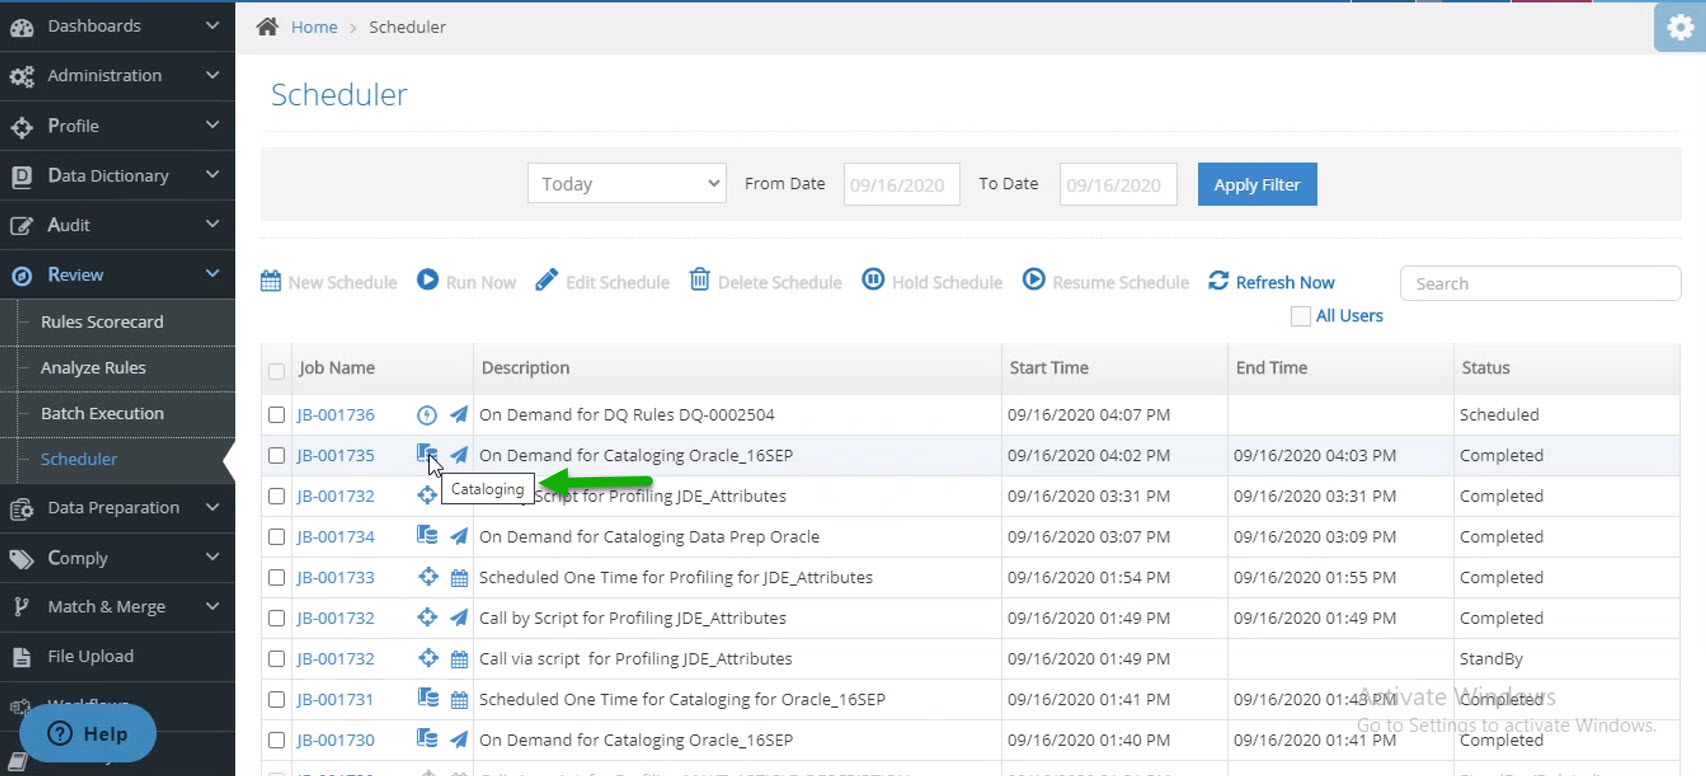Click the Data Preparation sidebar icon
This screenshot has width=1706, height=776.
[22, 509]
